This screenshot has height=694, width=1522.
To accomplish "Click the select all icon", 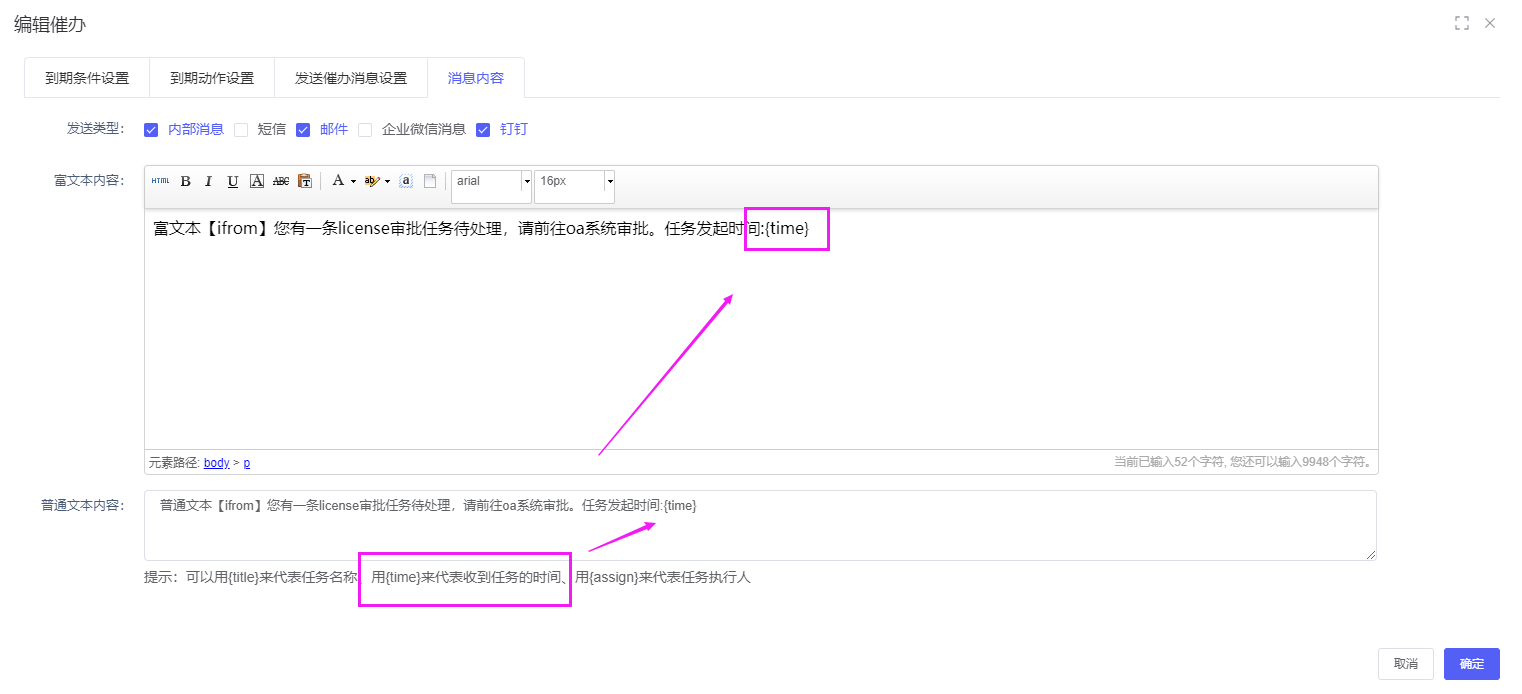I will tap(406, 181).
